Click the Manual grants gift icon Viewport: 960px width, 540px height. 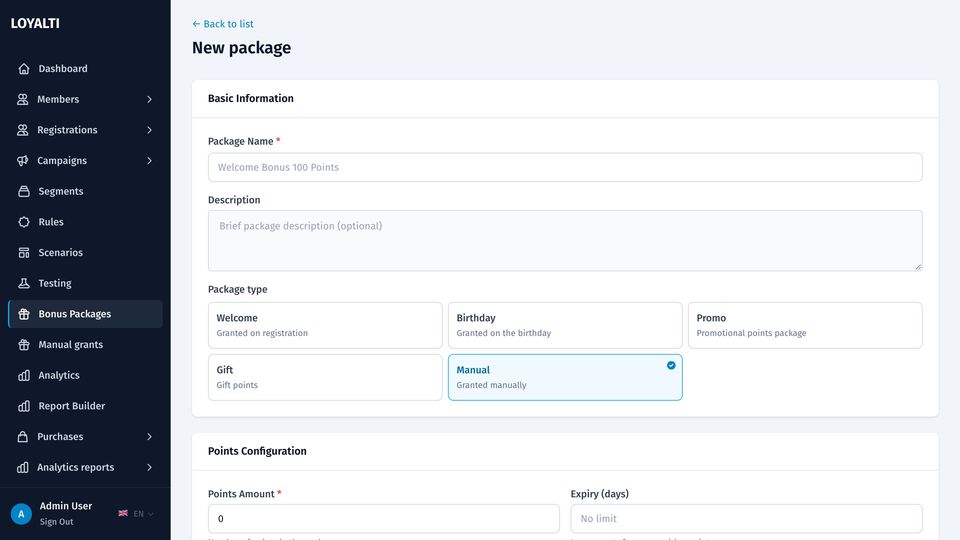[x=24, y=345]
